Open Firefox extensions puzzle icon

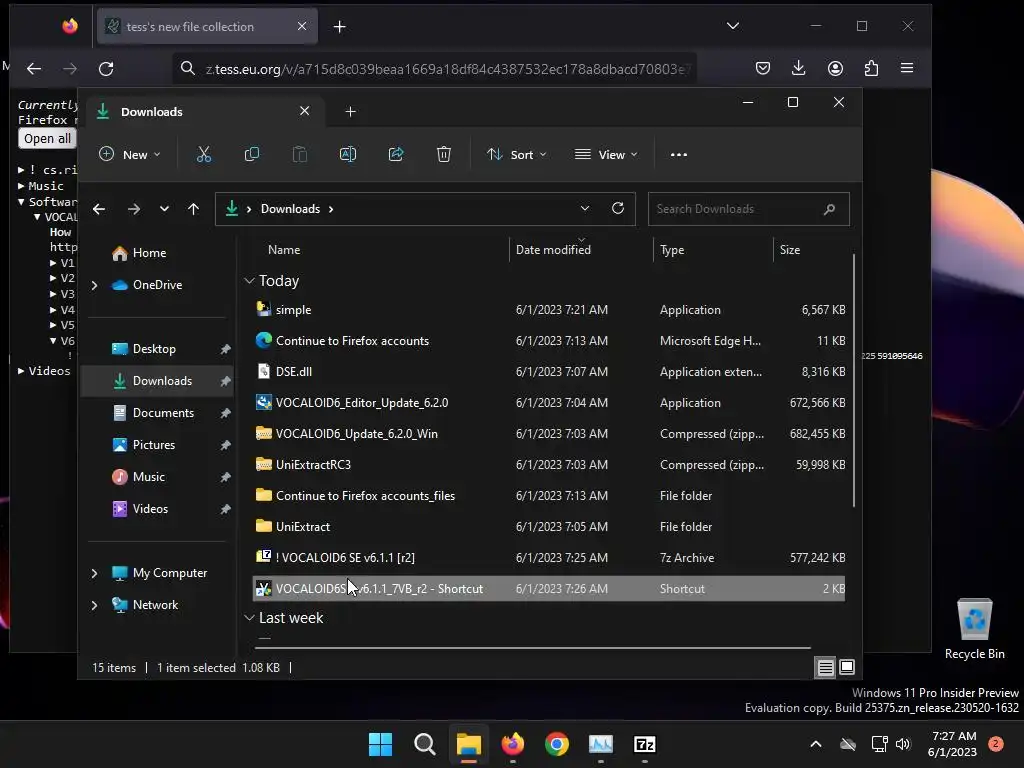(x=871, y=68)
